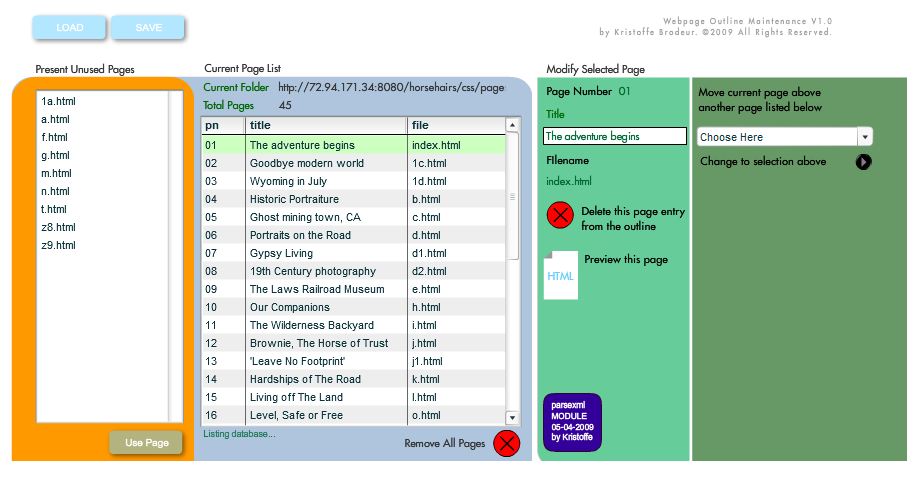Click the SAVE button
This screenshot has height=484, width=920.
click(x=148, y=28)
